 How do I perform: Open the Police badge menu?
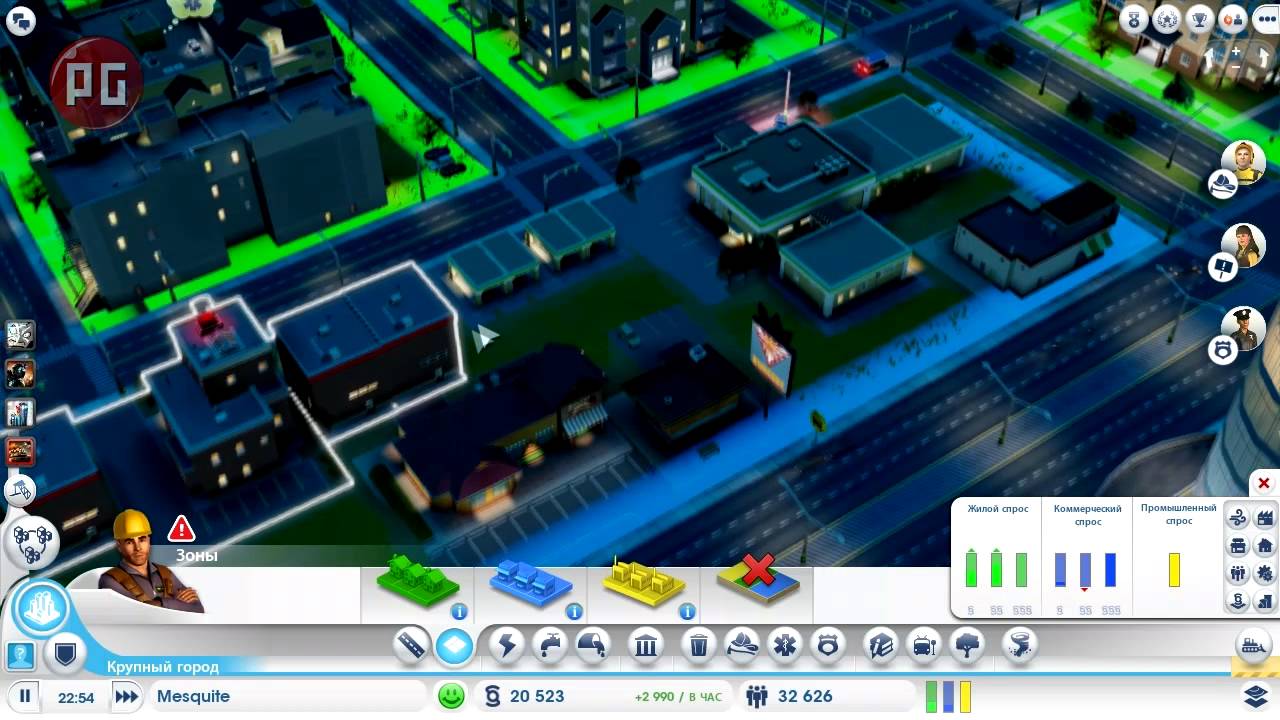coord(827,646)
